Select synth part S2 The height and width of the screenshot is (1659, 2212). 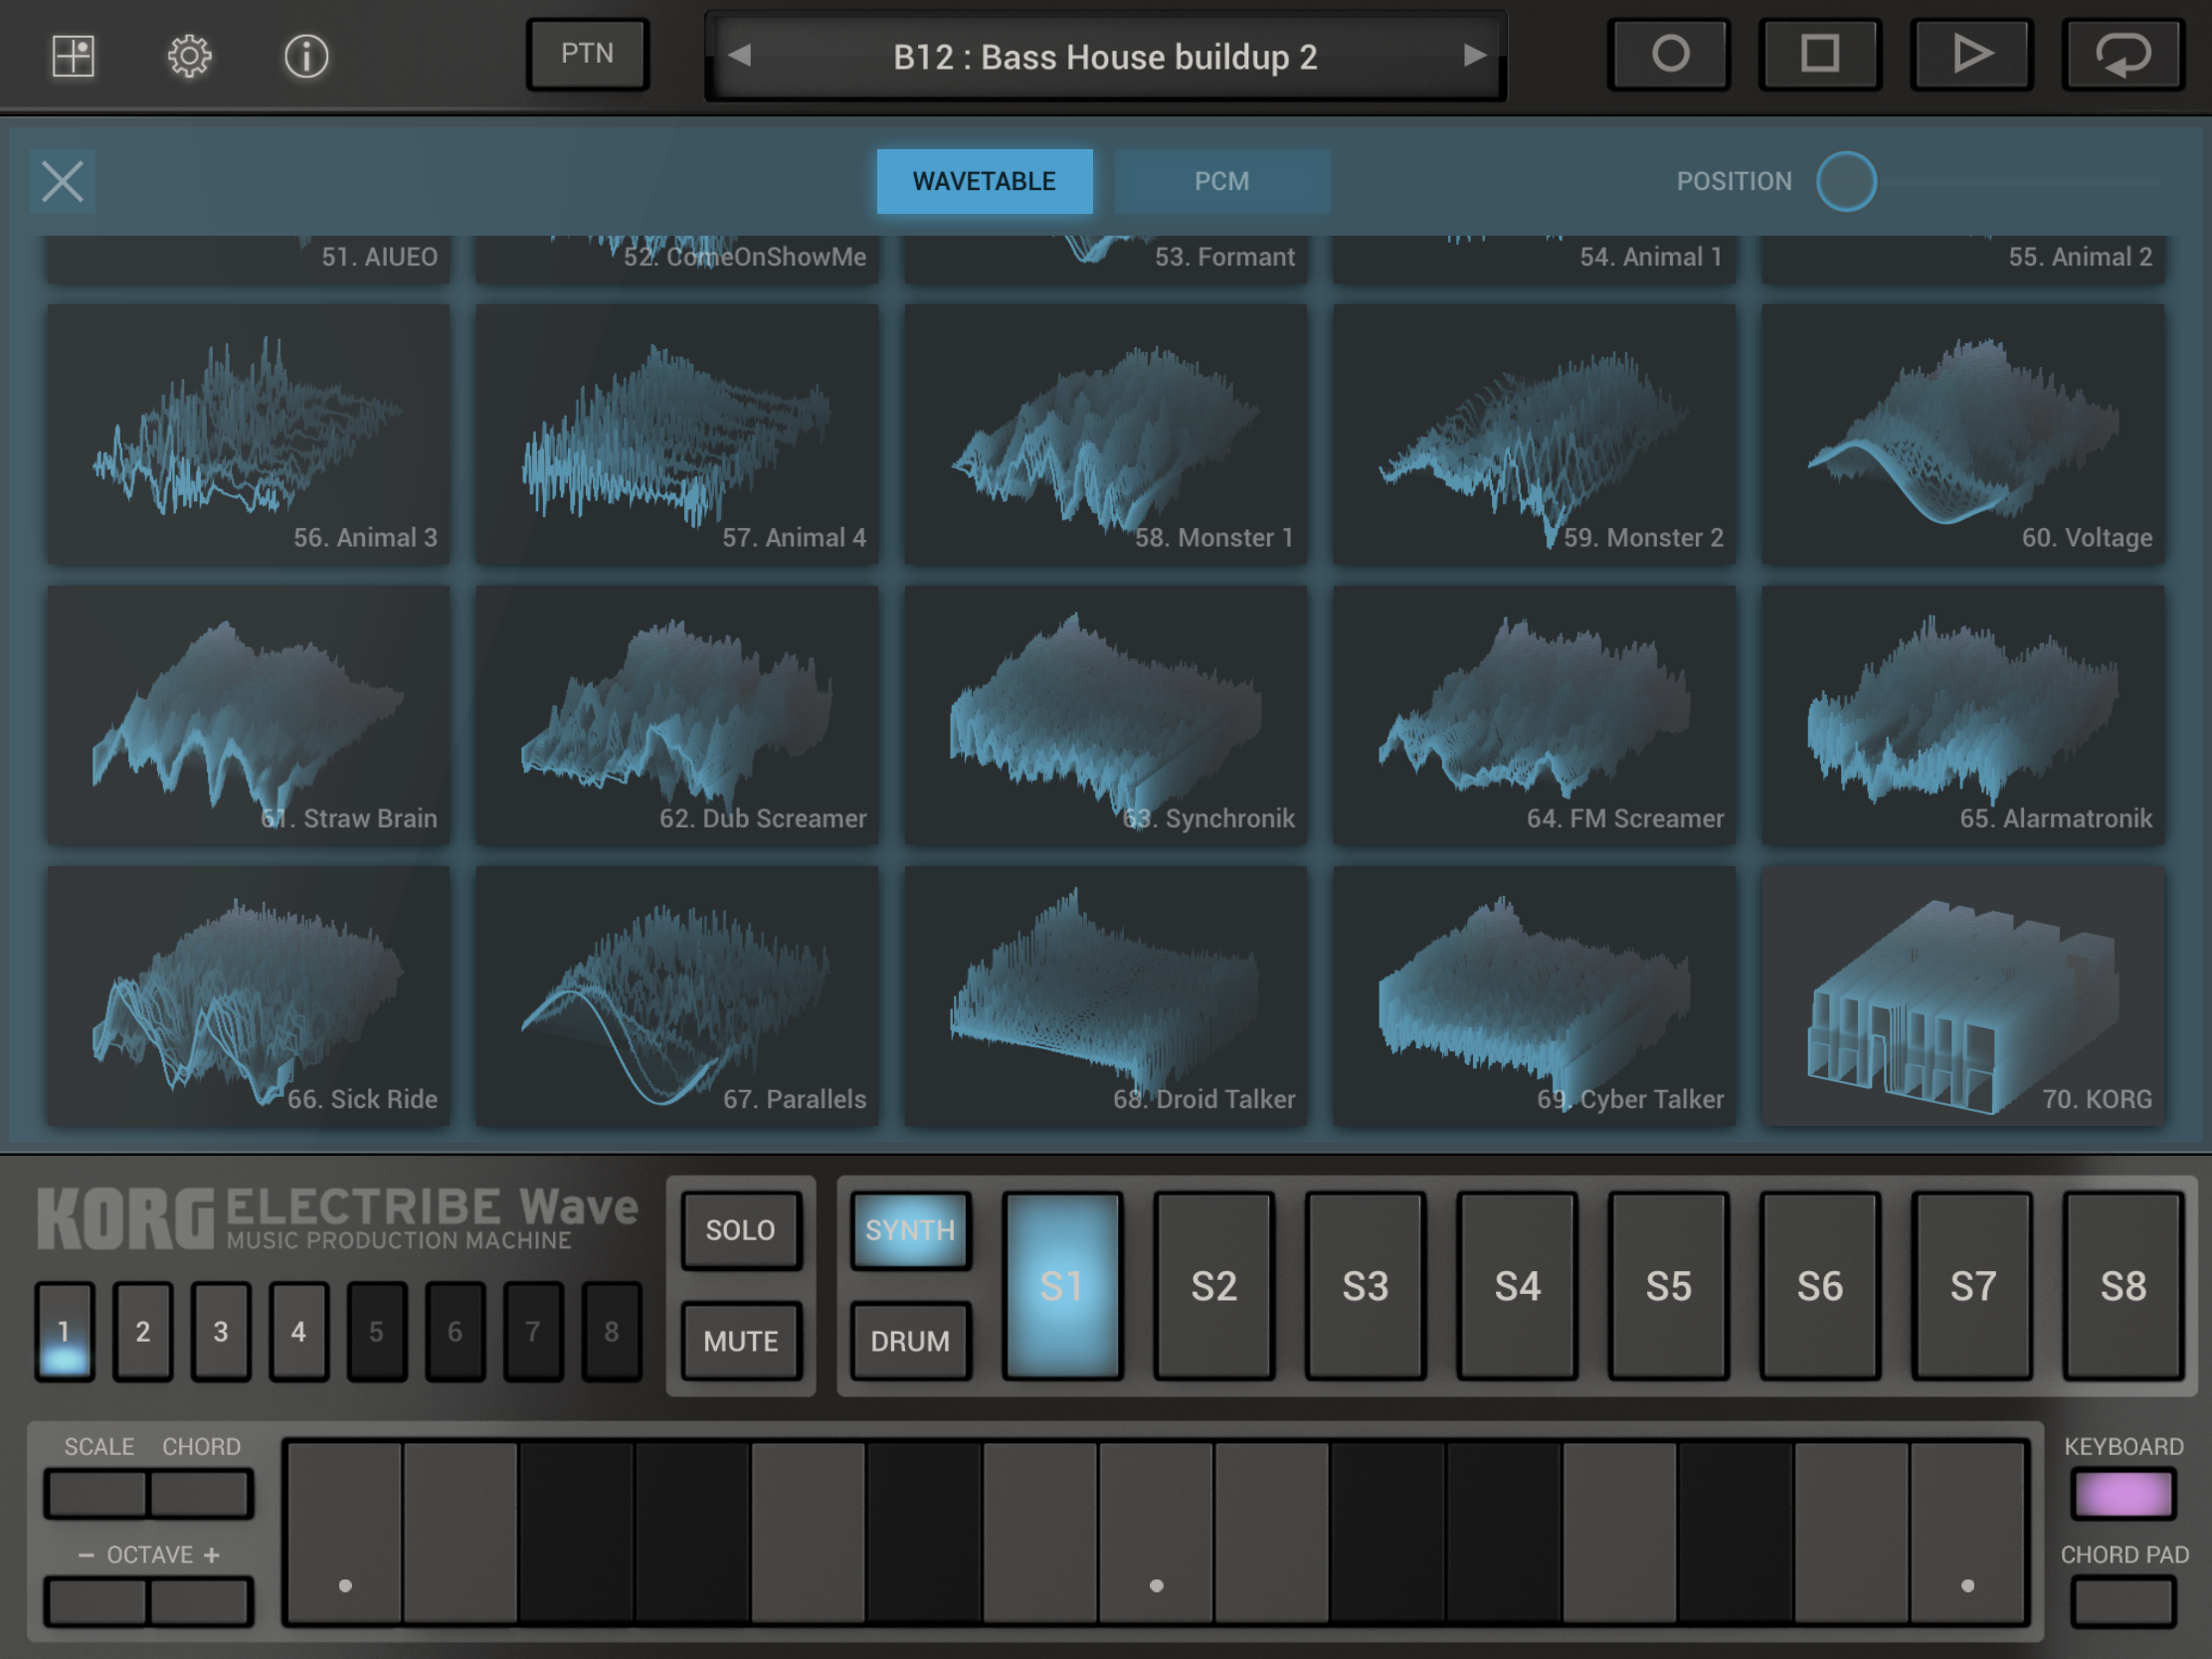[1214, 1286]
